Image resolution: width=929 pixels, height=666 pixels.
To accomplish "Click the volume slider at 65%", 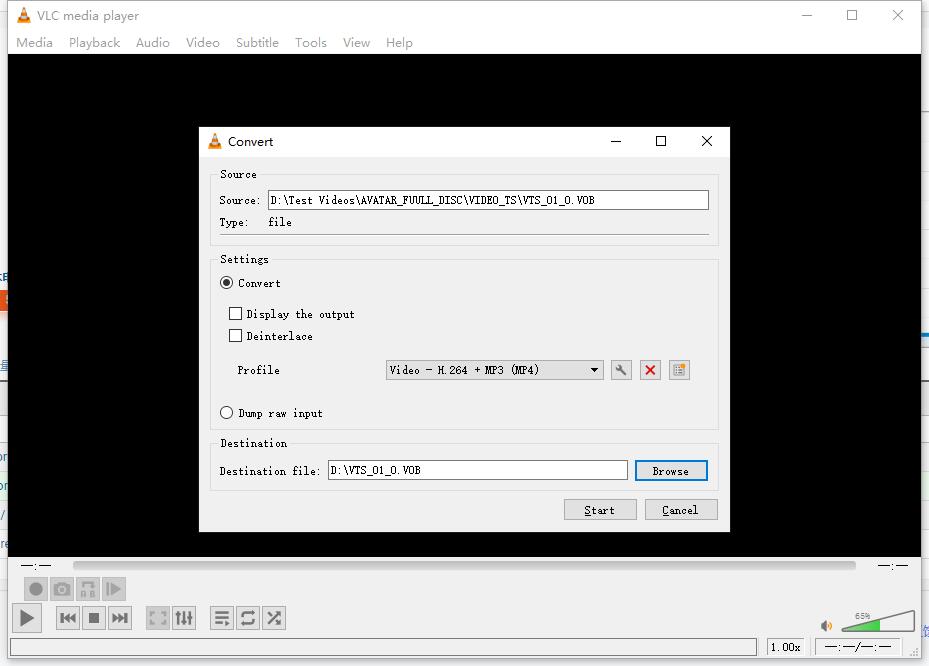I will point(878,624).
